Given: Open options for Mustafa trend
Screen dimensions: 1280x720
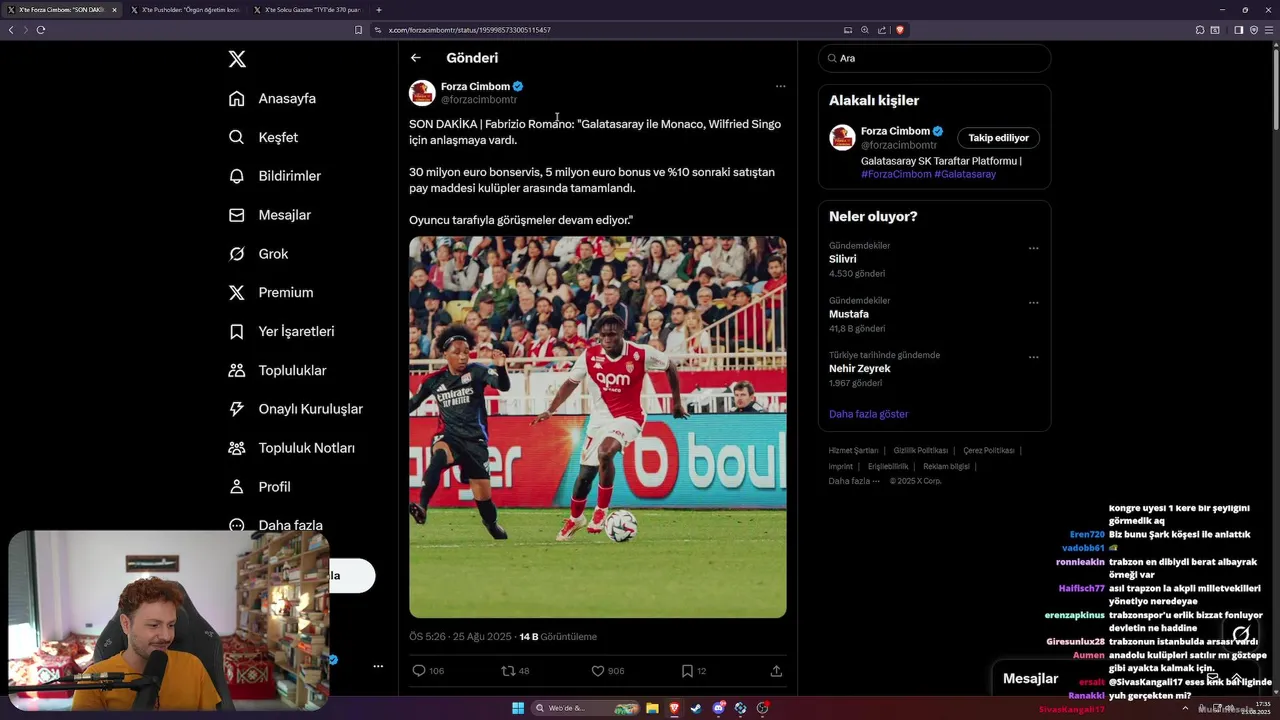Looking at the screenshot, I should [x=1034, y=302].
